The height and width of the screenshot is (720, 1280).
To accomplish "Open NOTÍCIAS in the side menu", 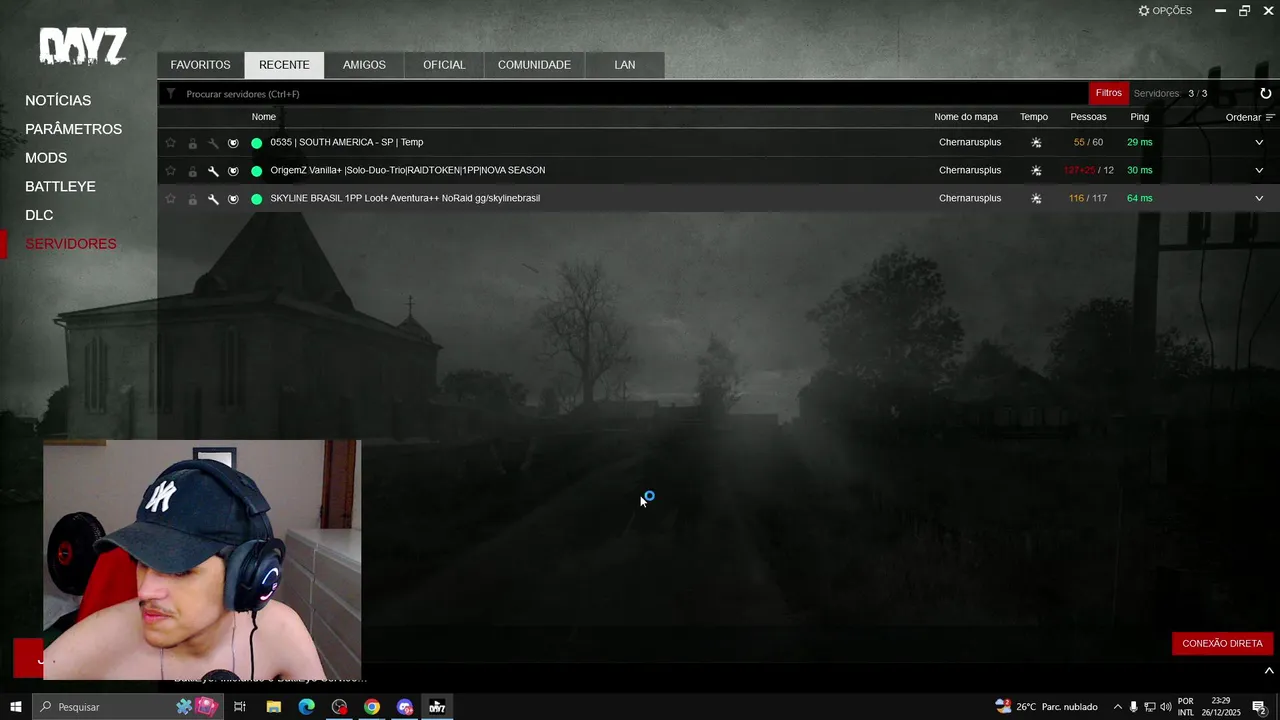I will (x=58, y=101).
